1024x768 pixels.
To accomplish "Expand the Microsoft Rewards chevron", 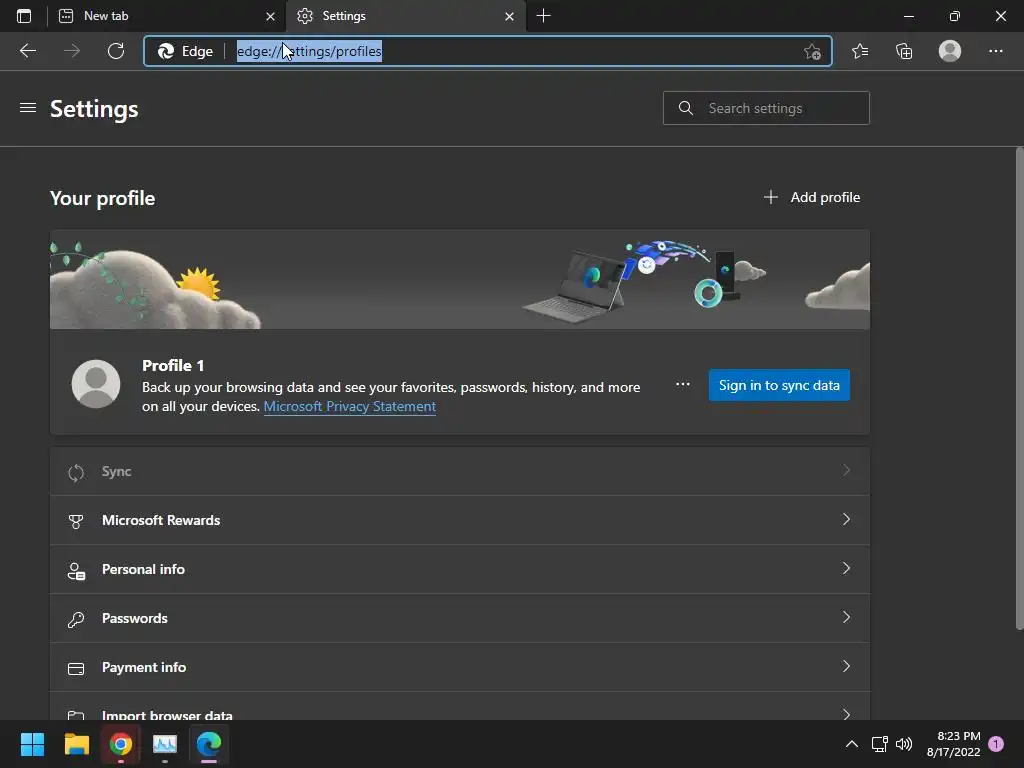I will [846, 519].
